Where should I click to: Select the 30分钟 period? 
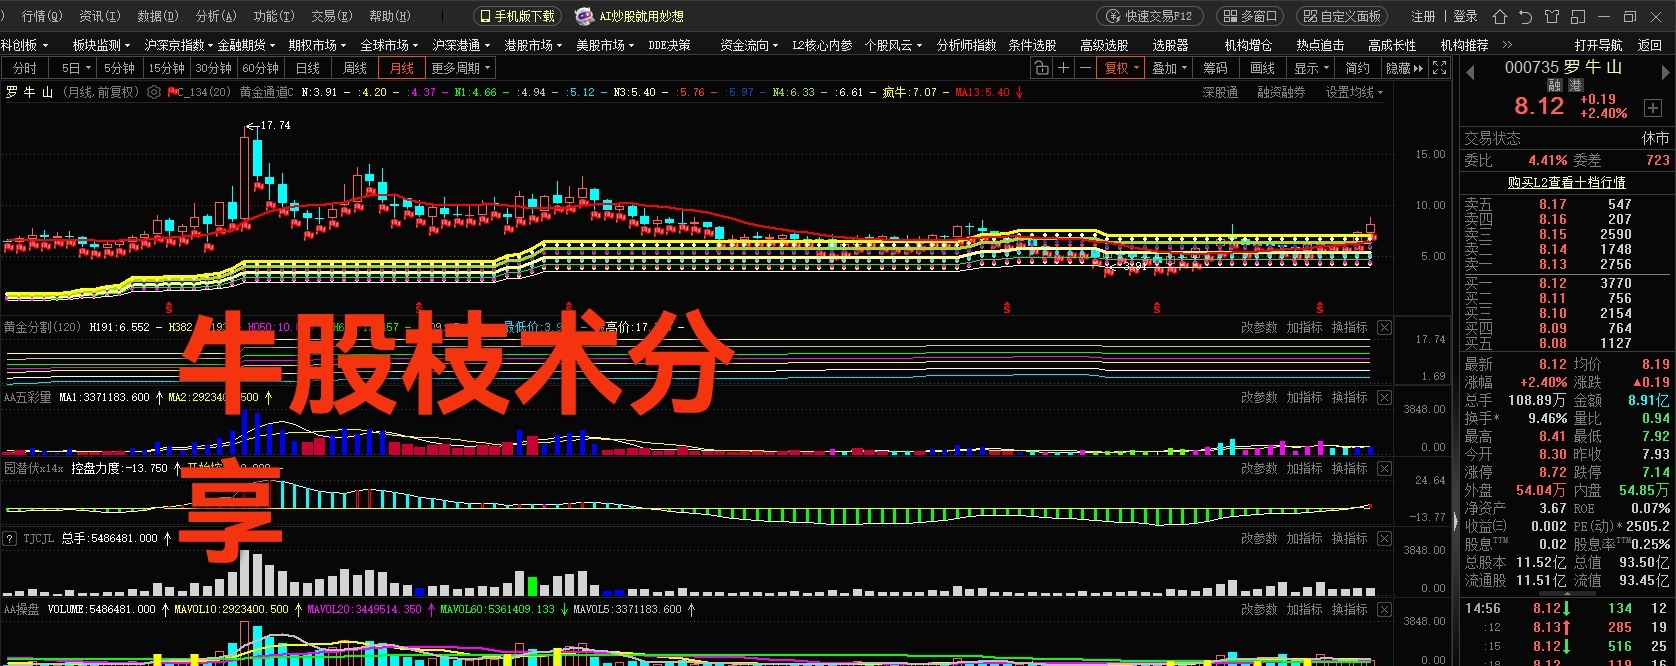click(213, 68)
